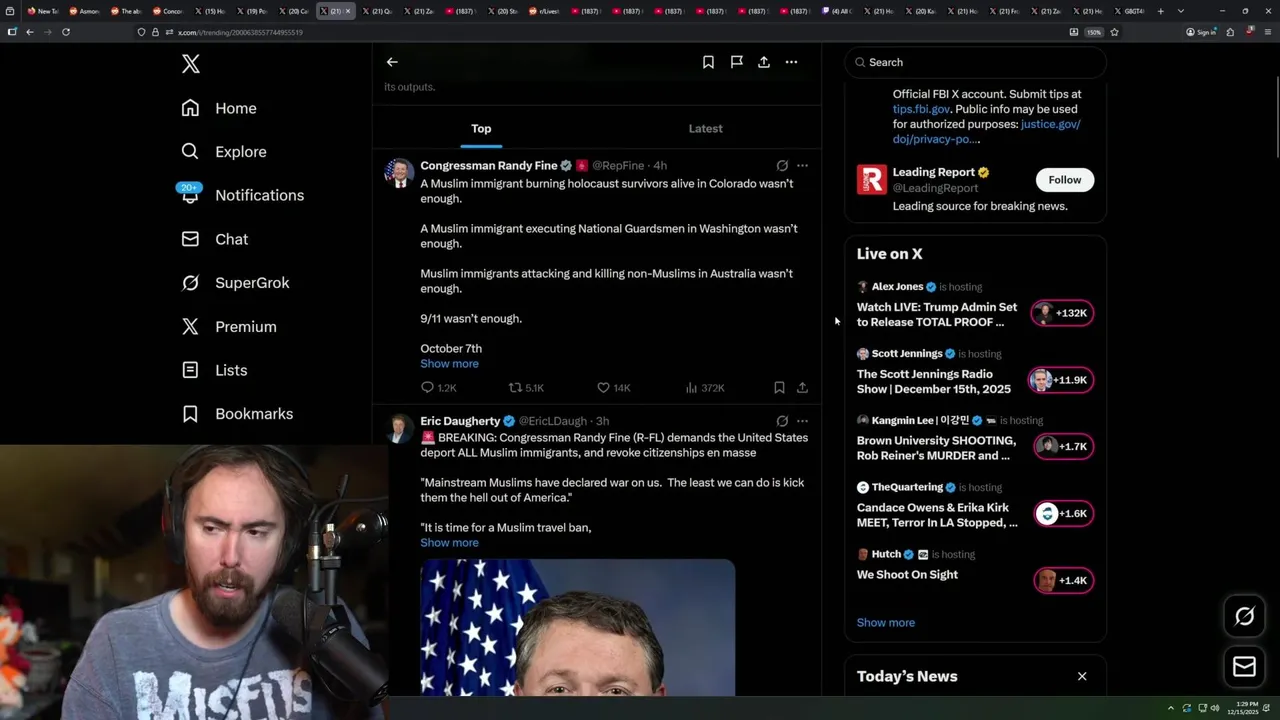The height and width of the screenshot is (720, 1280).
Task: Reply to Randy Fine's post
Action: (x=439, y=388)
